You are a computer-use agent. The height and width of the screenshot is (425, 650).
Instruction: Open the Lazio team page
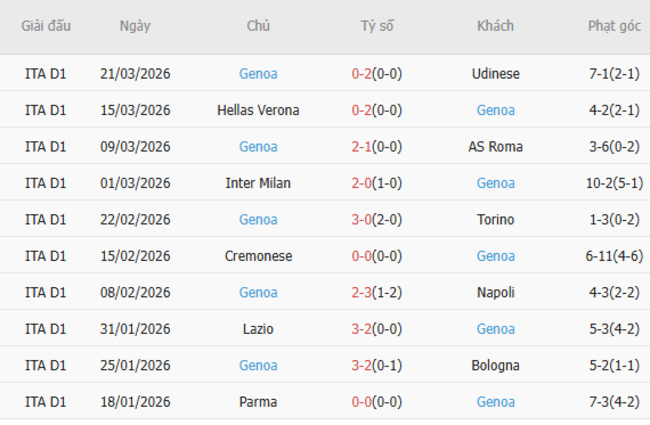[x=258, y=329]
